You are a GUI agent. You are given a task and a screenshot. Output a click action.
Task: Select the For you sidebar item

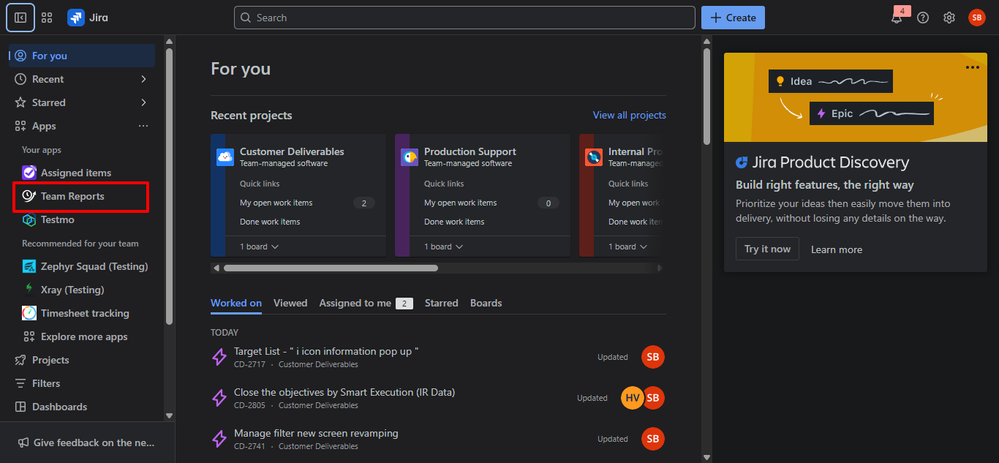coord(82,56)
